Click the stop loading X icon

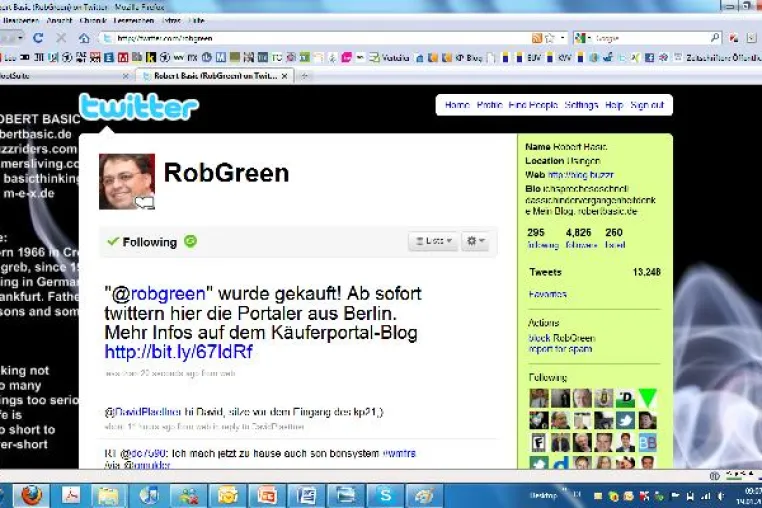point(61,37)
